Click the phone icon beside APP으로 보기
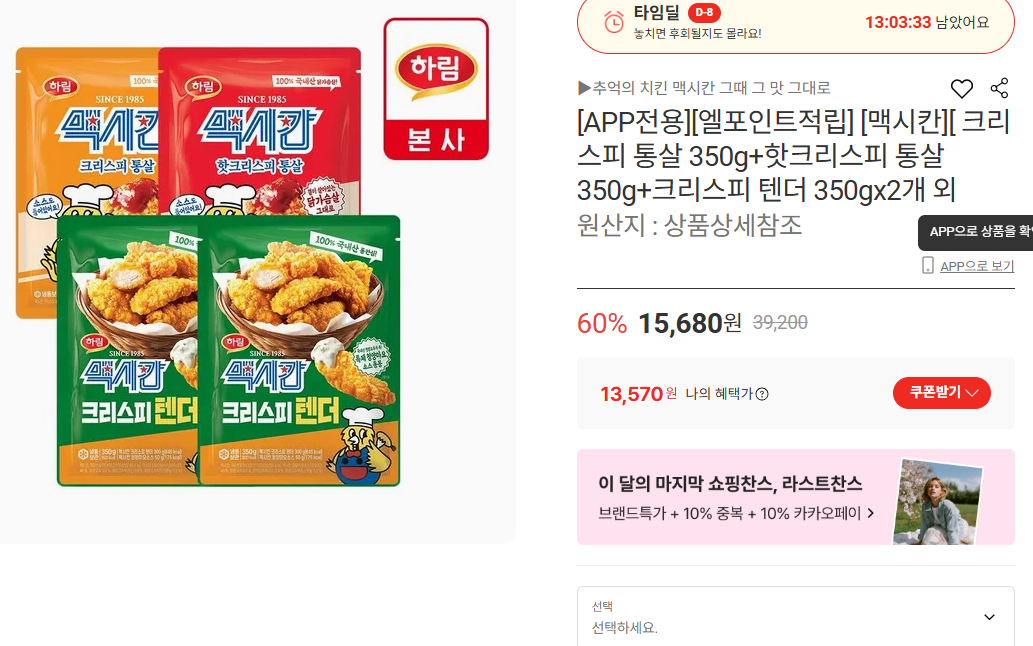 (x=928, y=265)
